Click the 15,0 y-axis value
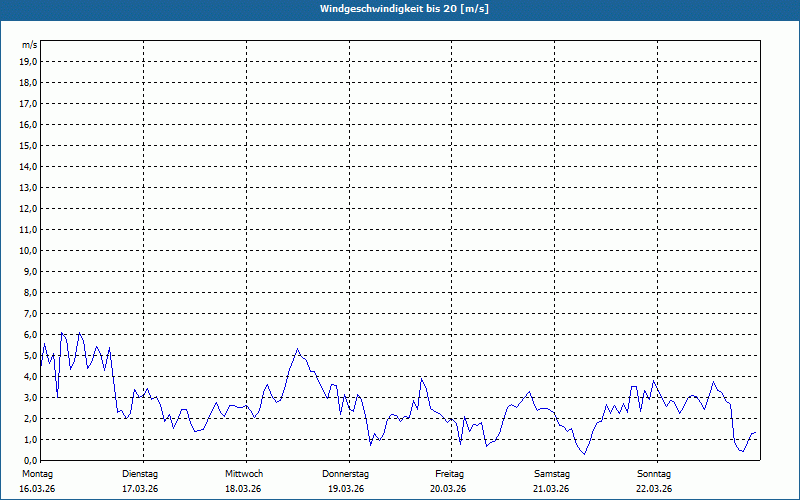The image size is (800, 500). tap(29, 145)
